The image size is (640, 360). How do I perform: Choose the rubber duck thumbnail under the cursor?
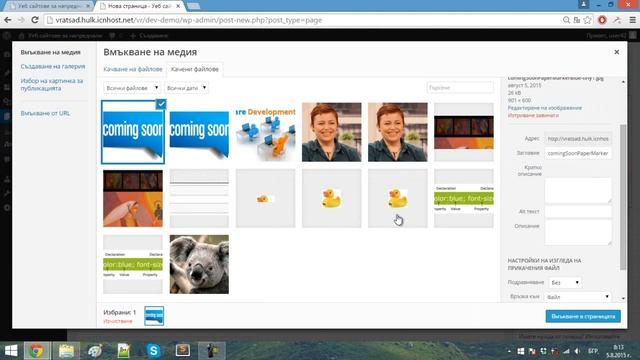point(398,198)
